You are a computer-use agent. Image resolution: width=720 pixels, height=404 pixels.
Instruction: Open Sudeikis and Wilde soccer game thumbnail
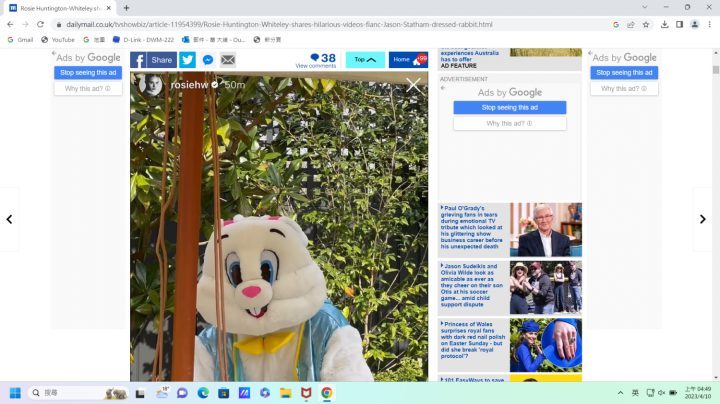[546, 287]
